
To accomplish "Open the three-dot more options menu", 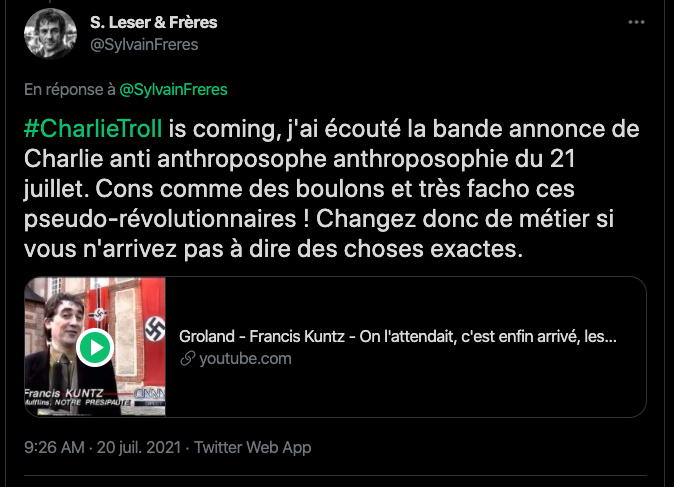I will [x=637, y=22].
